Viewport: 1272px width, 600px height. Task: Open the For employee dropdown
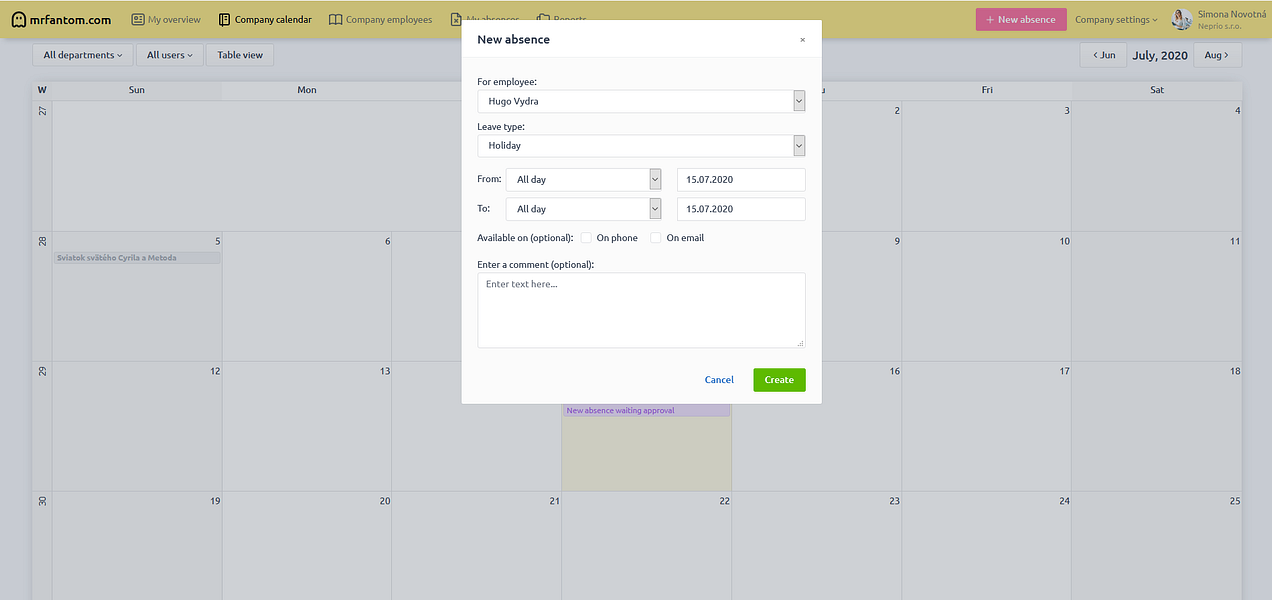click(641, 101)
